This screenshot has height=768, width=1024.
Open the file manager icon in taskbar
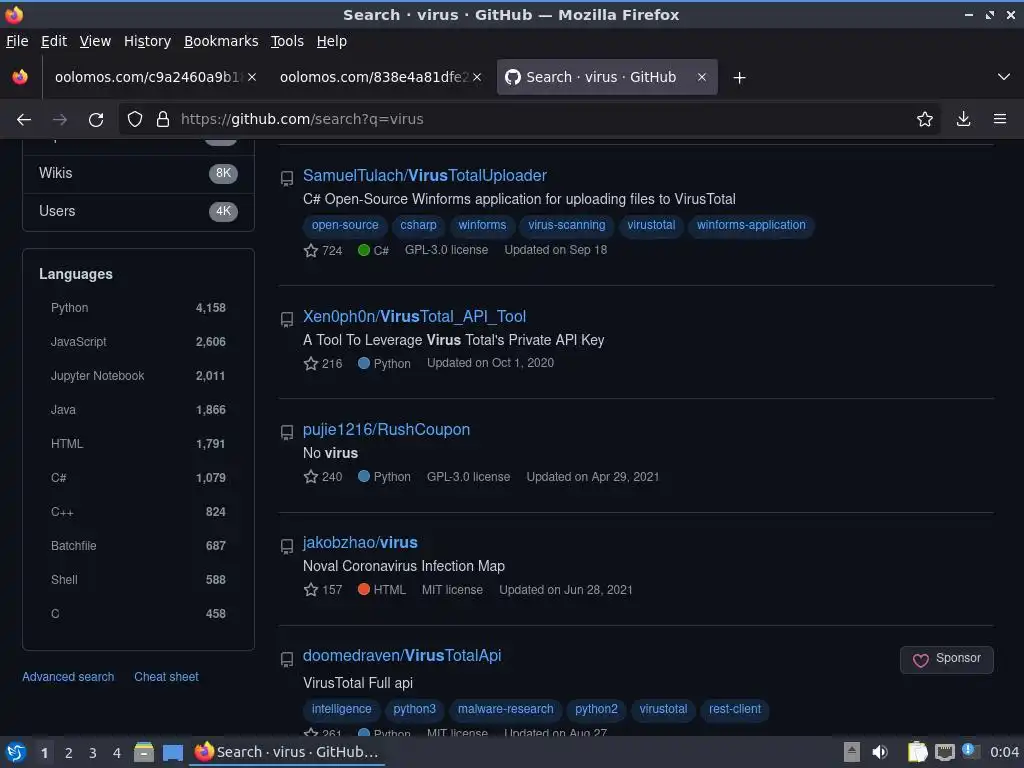(144, 752)
